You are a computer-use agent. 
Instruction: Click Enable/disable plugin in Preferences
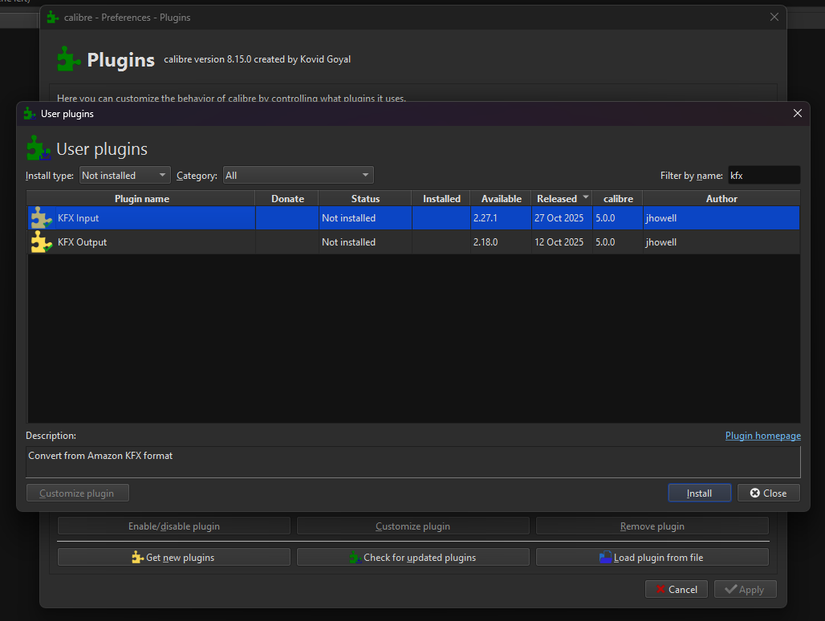click(x=174, y=526)
